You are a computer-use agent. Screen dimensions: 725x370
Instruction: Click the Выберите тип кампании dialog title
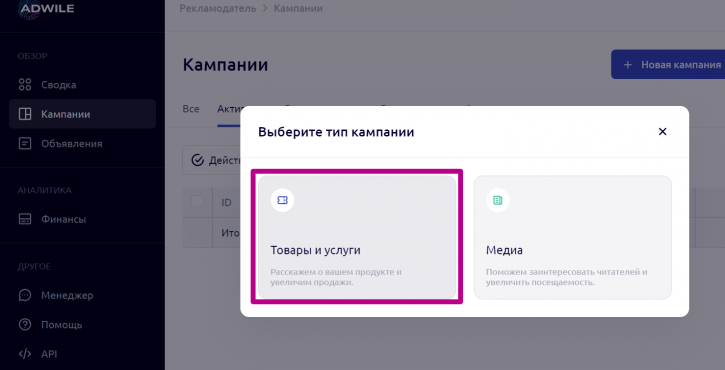(336, 132)
